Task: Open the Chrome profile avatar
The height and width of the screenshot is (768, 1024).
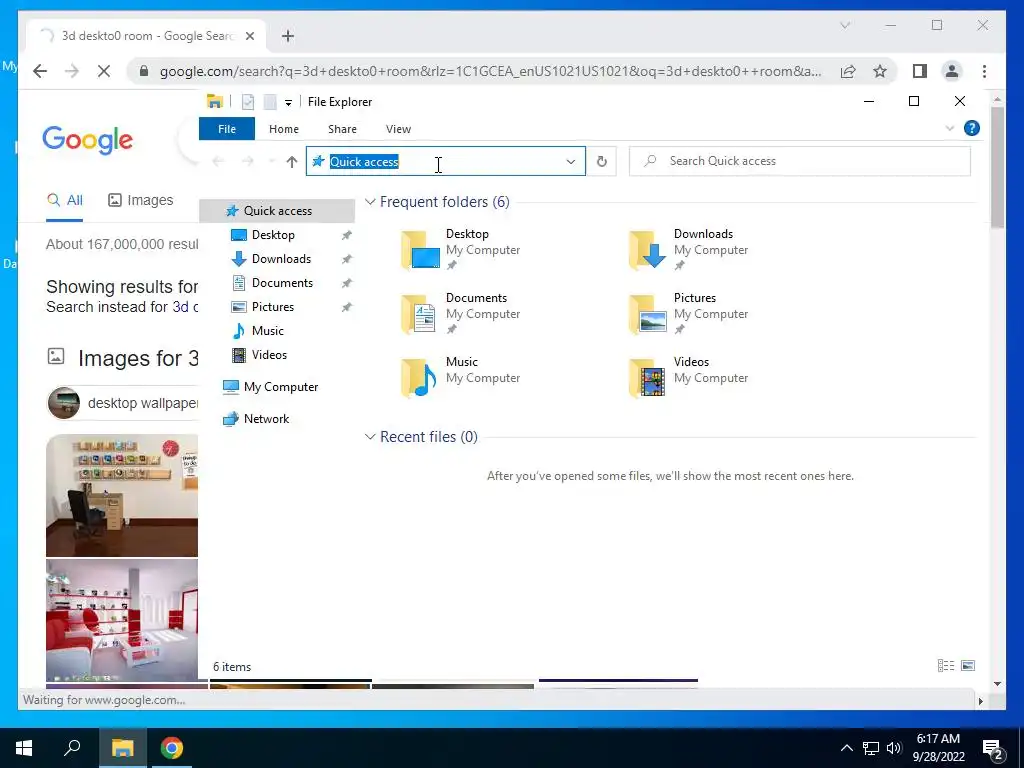Action: pos(952,71)
